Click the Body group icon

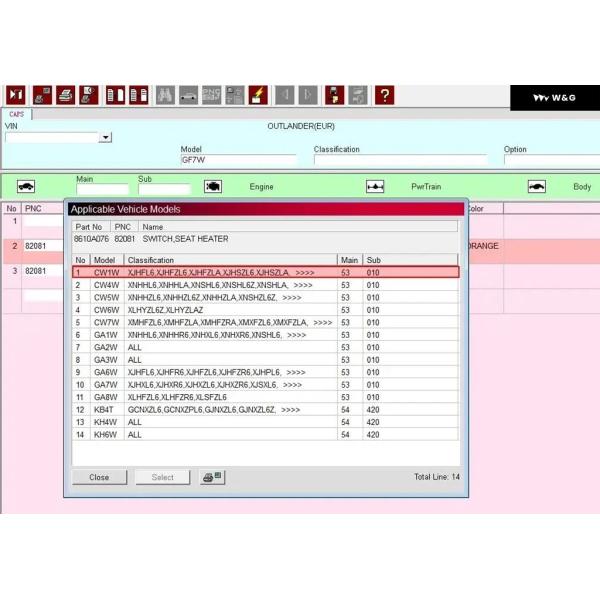[537, 186]
